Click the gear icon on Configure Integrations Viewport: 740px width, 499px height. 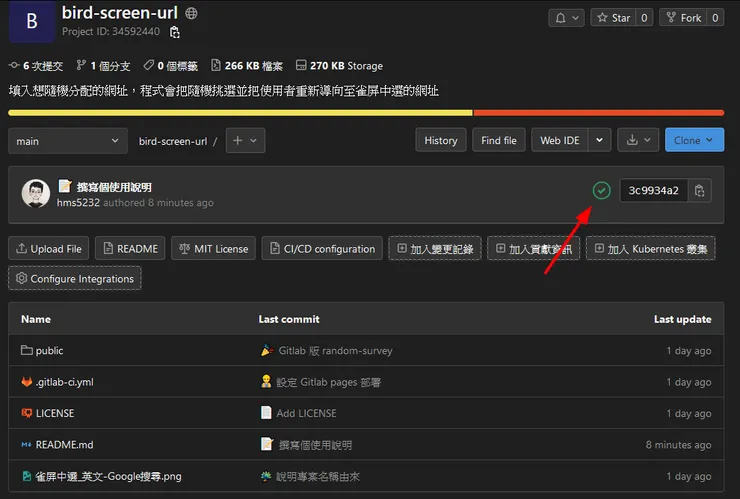coord(21,278)
